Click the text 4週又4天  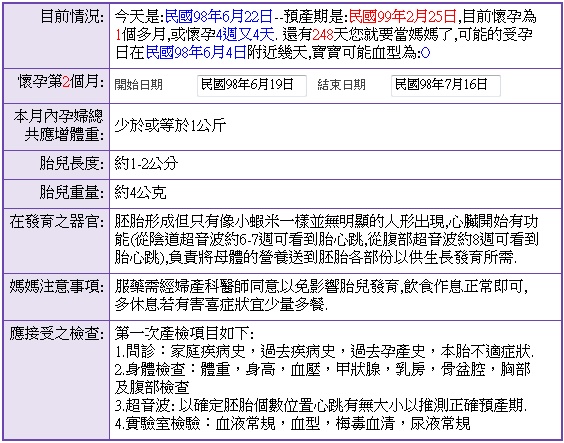click(245, 35)
